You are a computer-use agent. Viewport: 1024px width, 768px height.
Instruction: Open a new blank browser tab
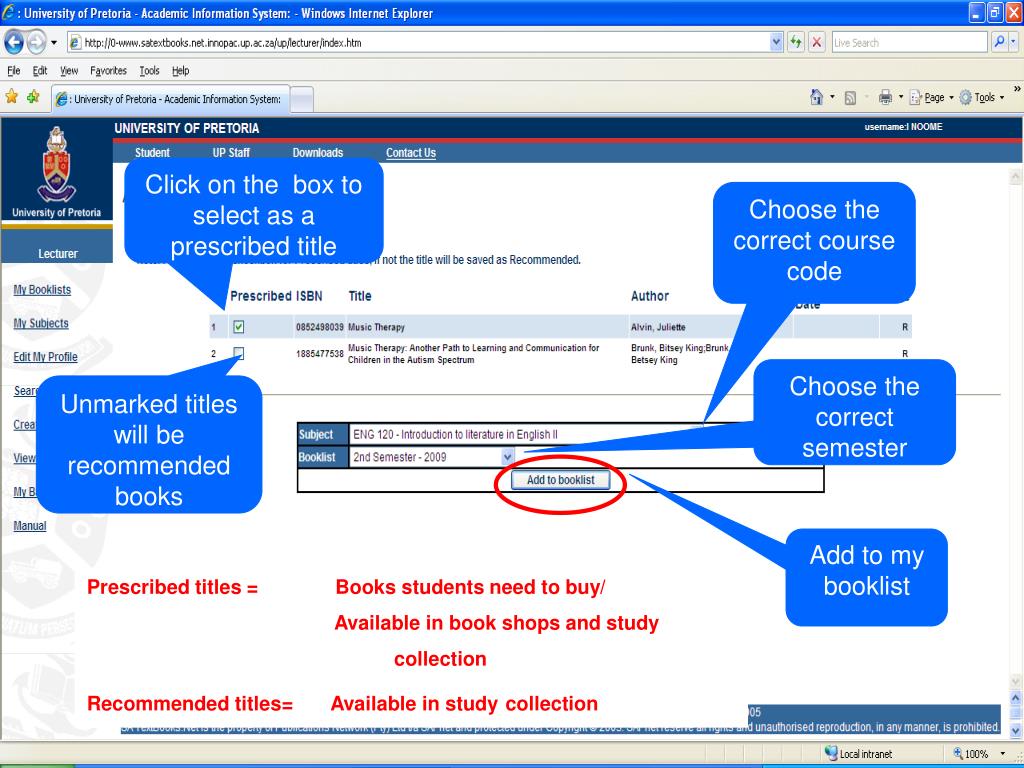click(301, 99)
